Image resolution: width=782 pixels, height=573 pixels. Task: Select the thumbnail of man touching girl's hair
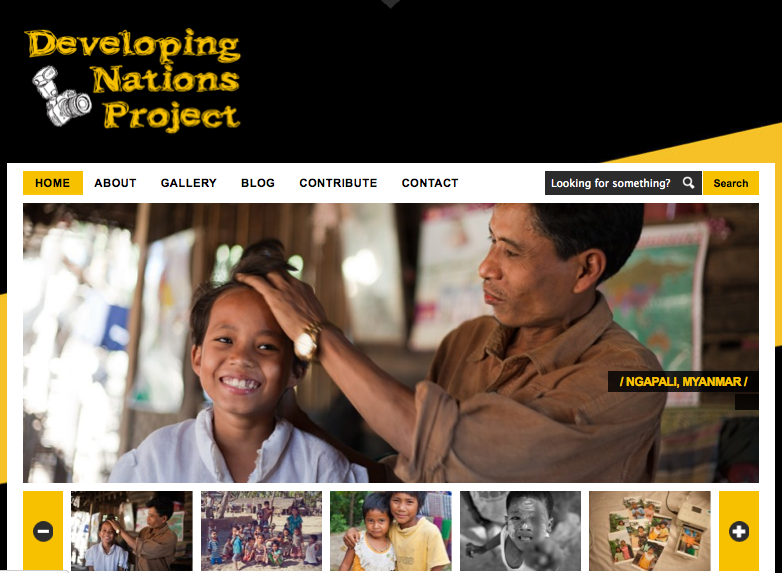[x=132, y=531]
